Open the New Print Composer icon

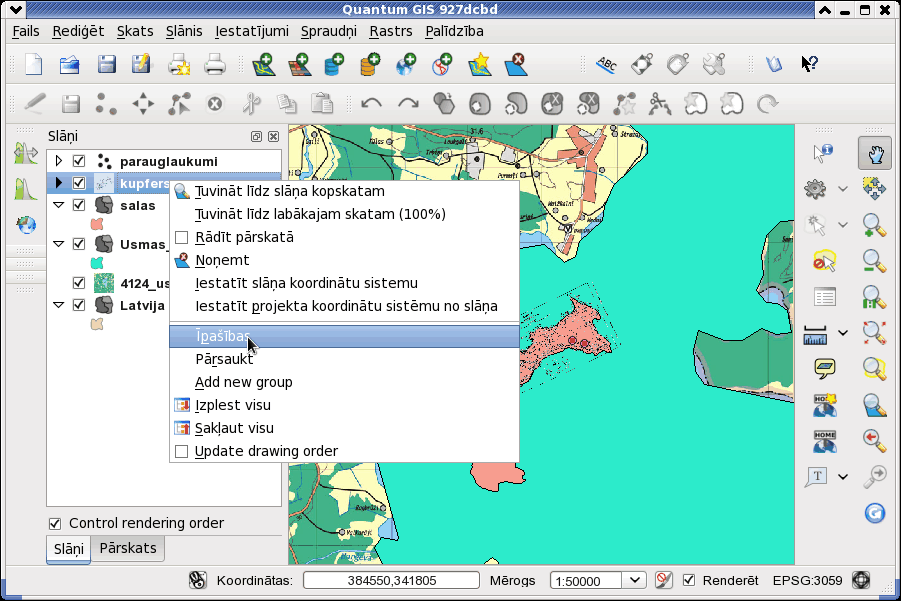point(179,64)
